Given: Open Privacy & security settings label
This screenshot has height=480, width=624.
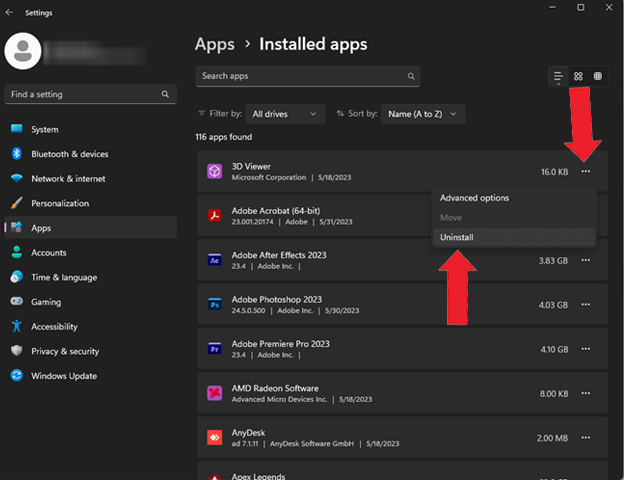Looking at the screenshot, I should pos(65,351).
